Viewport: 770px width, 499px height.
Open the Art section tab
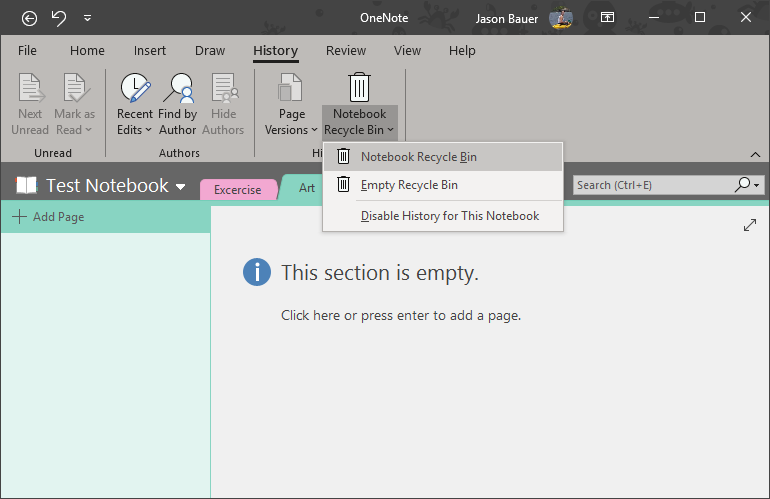point(307,188)
